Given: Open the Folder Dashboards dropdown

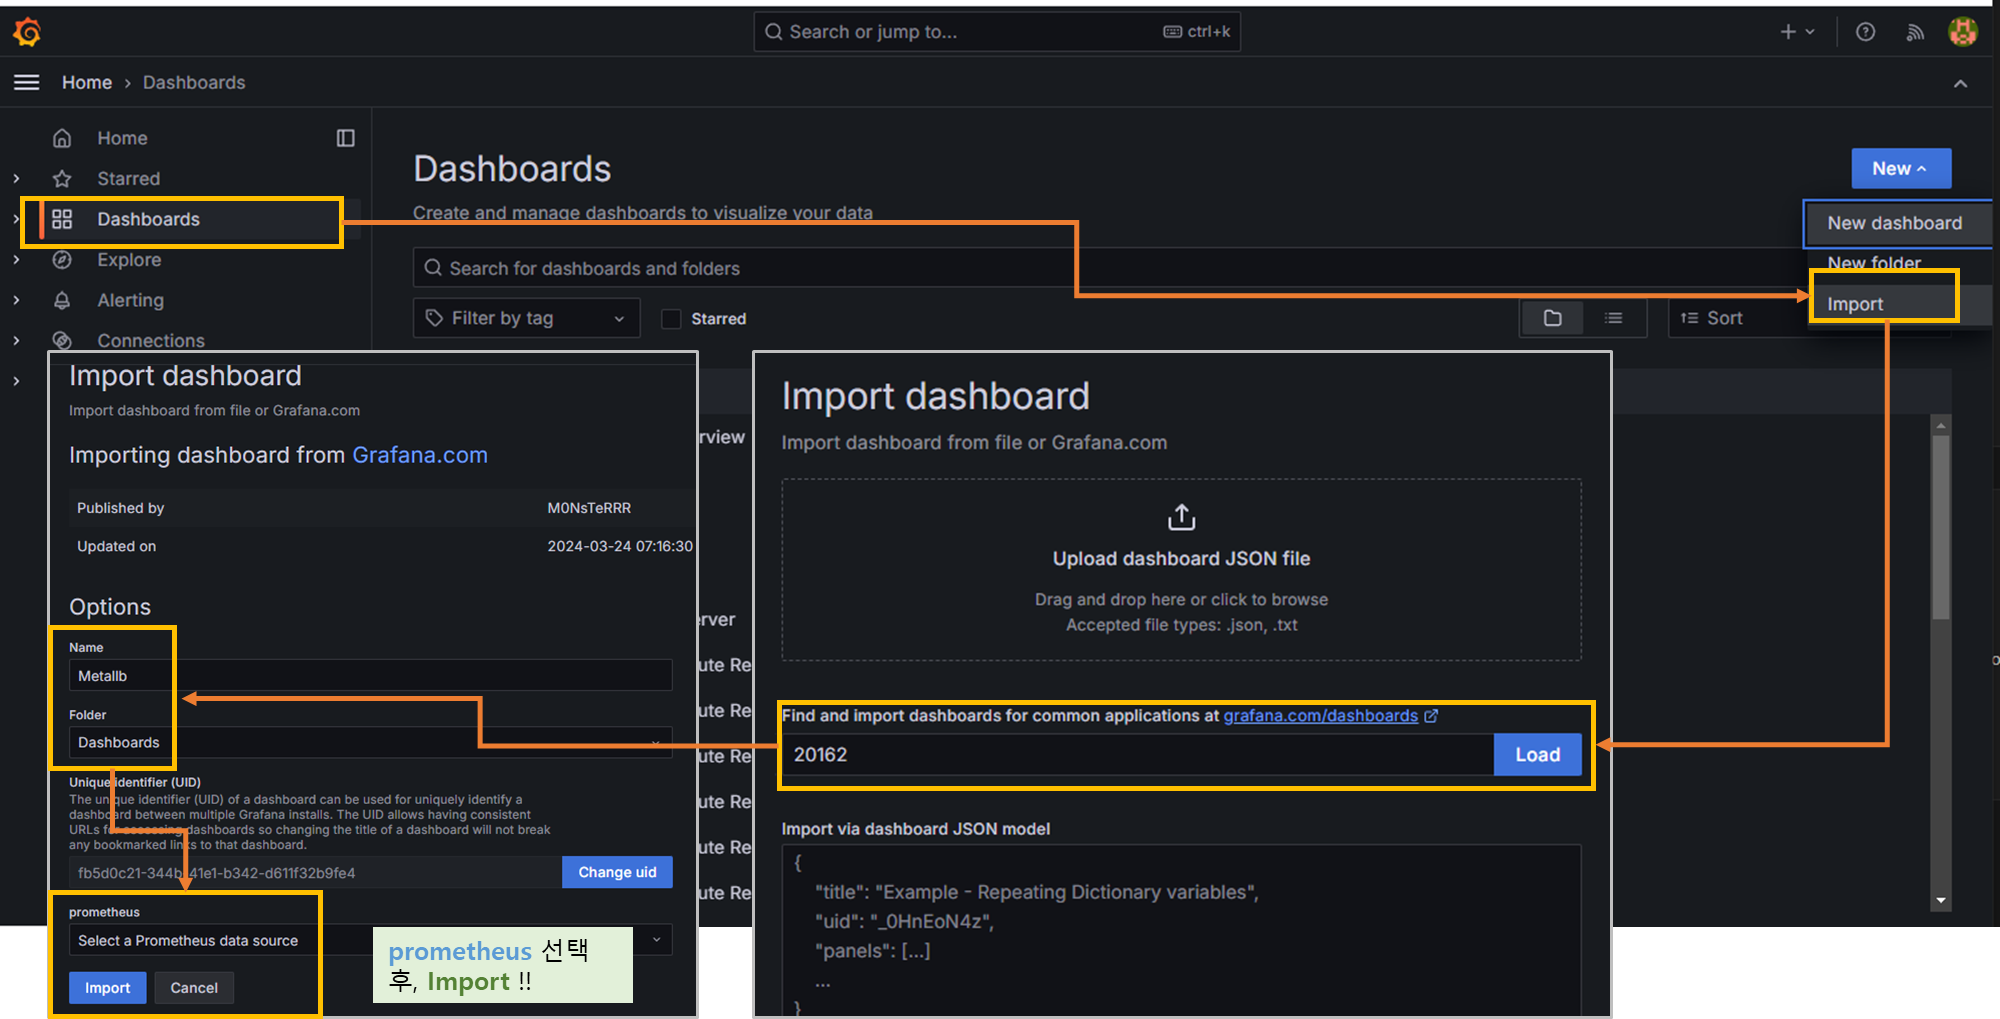Looking at the screenshot, I should pyautogui.click(x=370, y=742).
